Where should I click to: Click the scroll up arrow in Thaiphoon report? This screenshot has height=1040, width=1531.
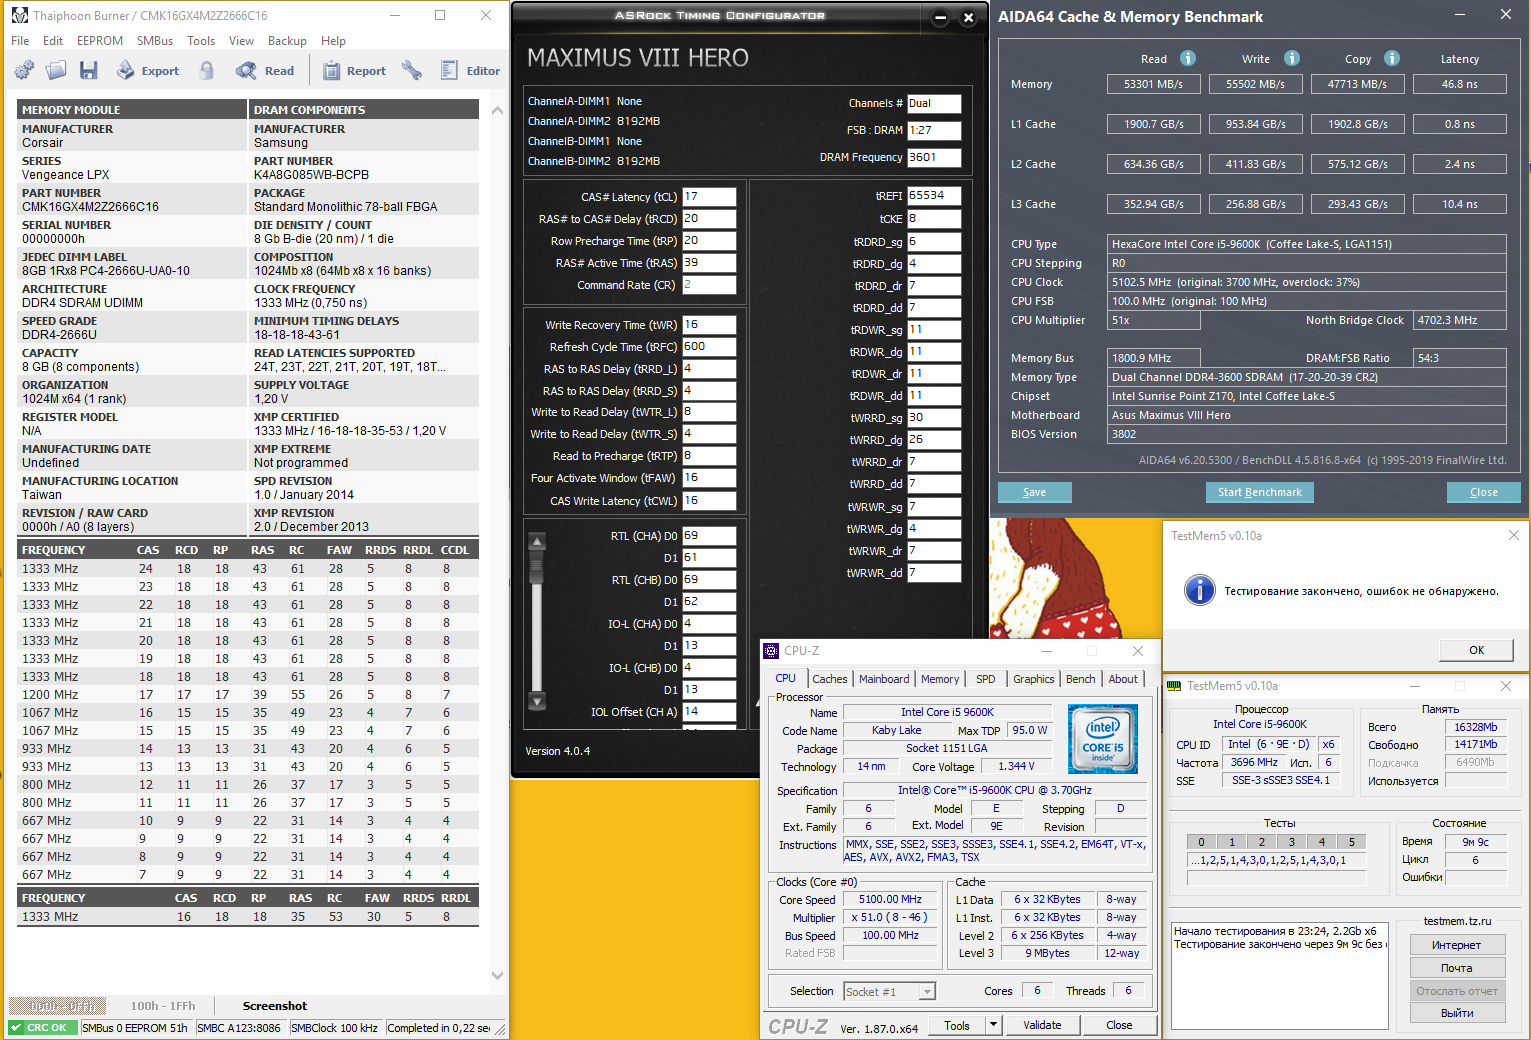(x=497, y=110)
